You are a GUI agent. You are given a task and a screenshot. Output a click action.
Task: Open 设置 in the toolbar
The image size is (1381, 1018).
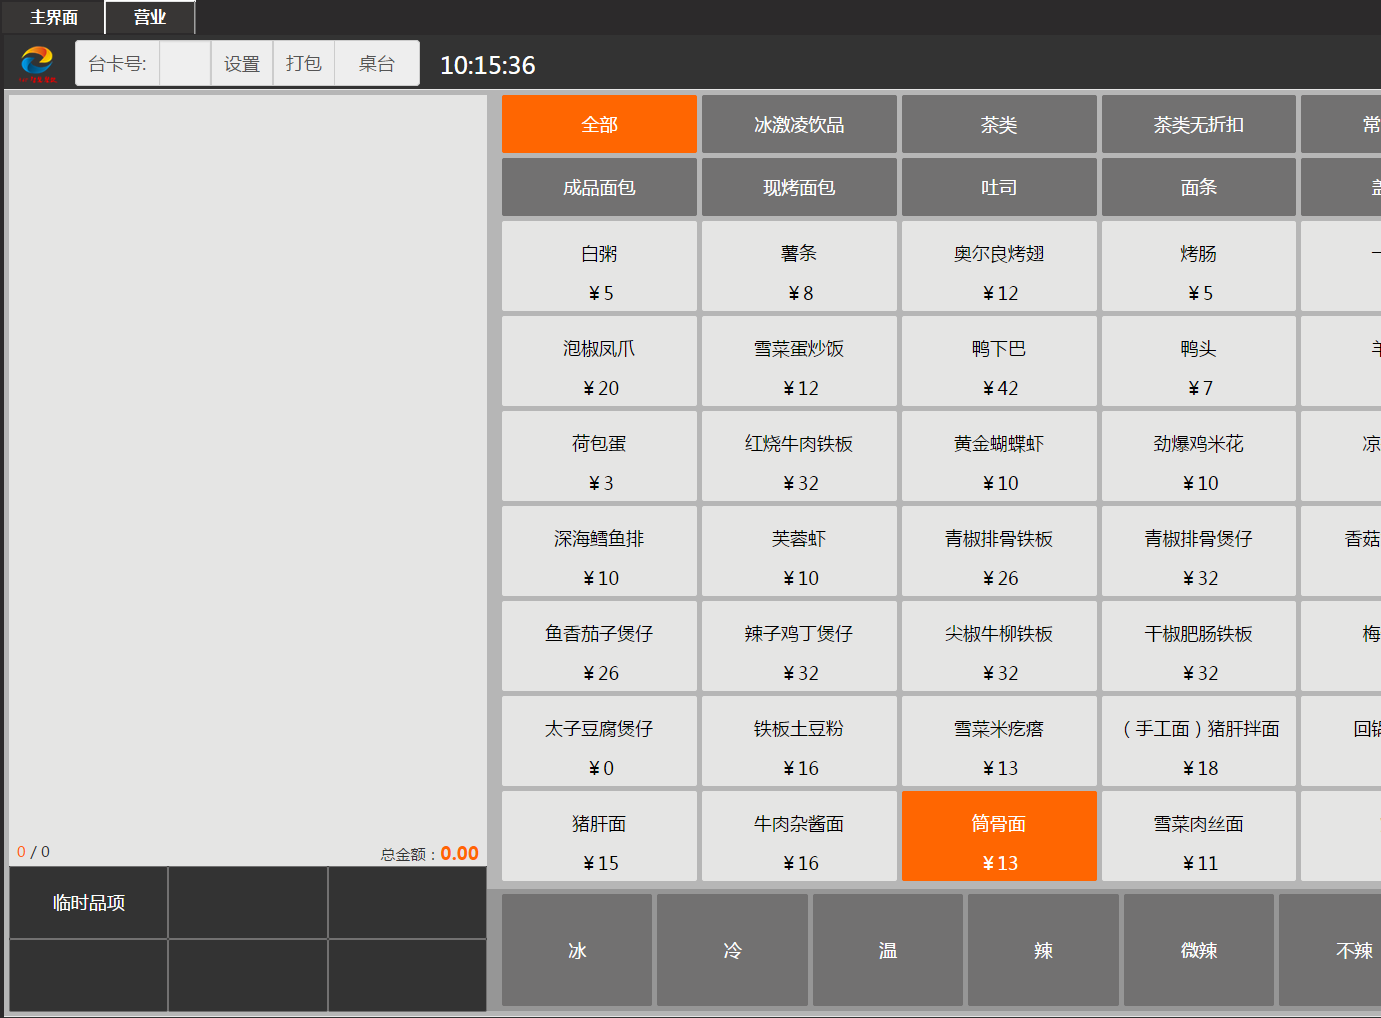tap(242, 63)
